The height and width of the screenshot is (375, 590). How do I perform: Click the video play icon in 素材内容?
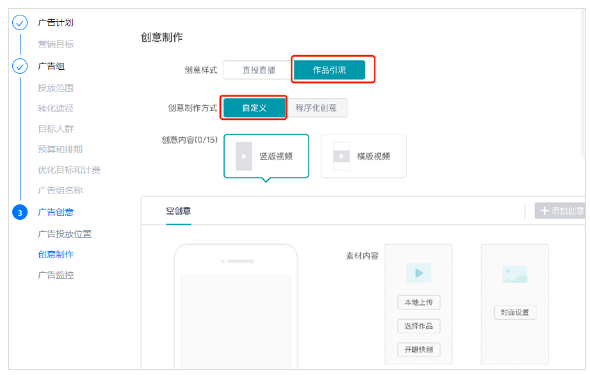click(418, 273)
